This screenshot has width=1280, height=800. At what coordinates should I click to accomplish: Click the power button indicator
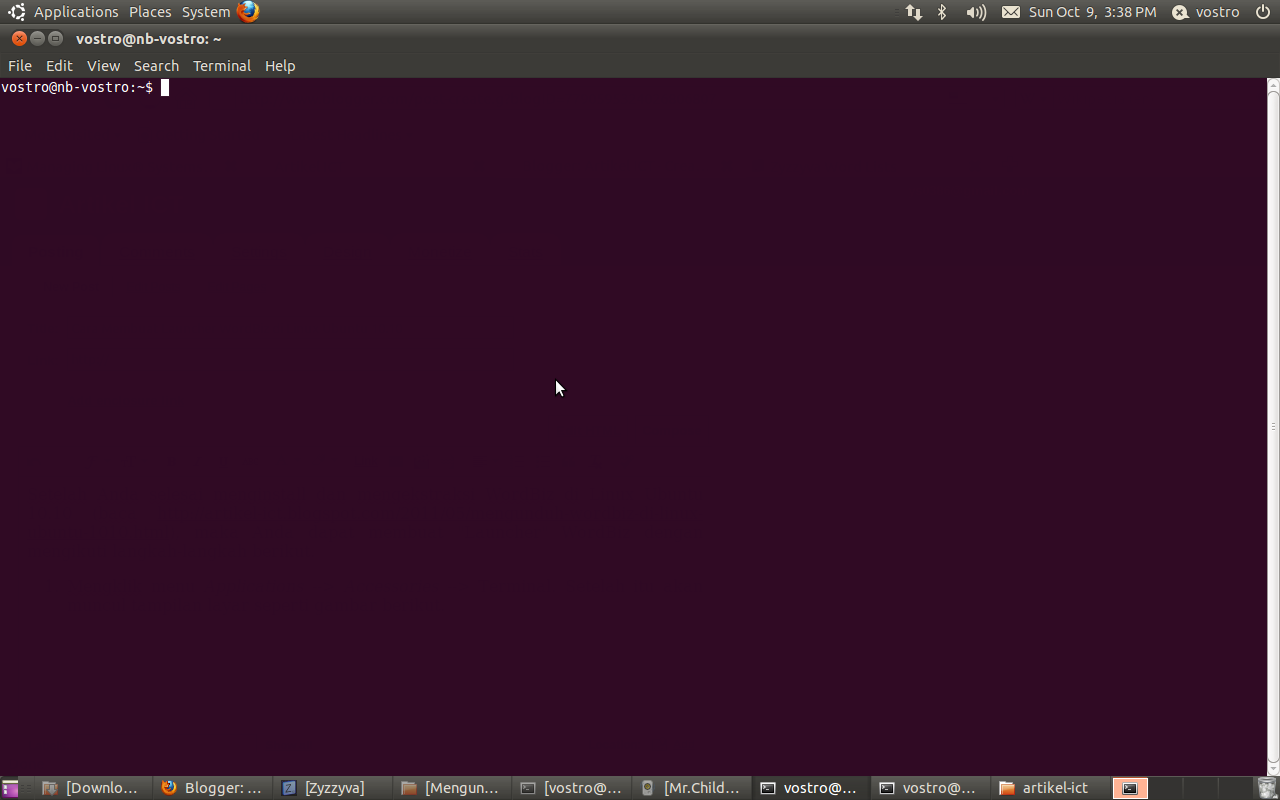(x=1262, y=12)
